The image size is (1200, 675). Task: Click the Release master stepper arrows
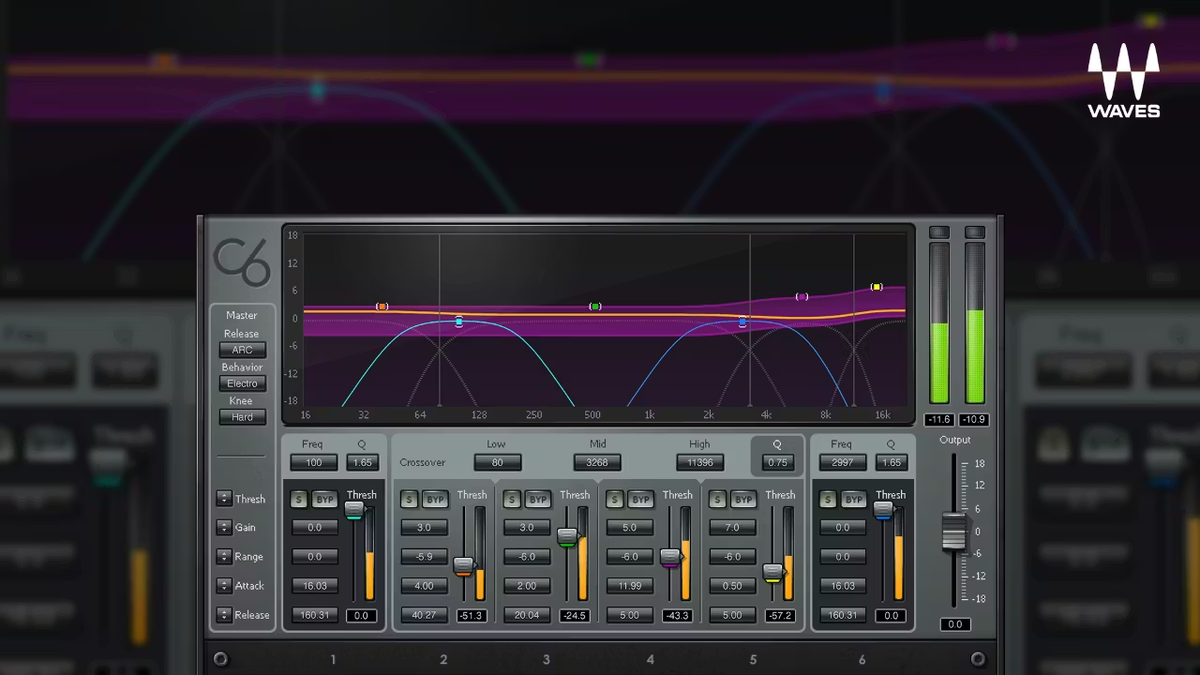223,615
